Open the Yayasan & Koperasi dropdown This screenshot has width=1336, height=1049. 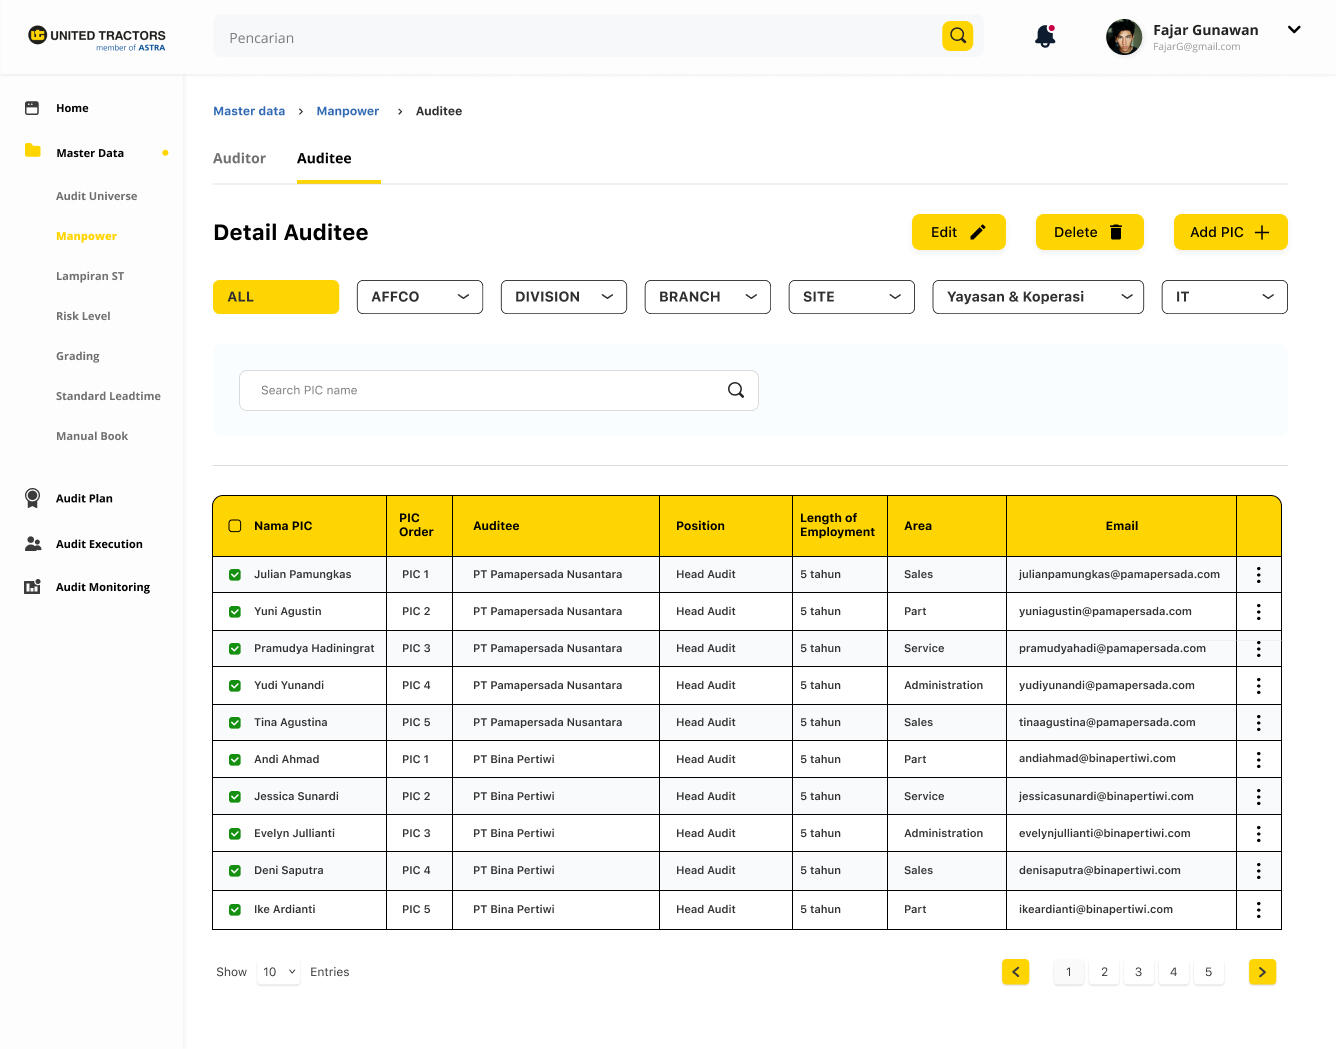pyautogui.click(x=1037, y=297)
